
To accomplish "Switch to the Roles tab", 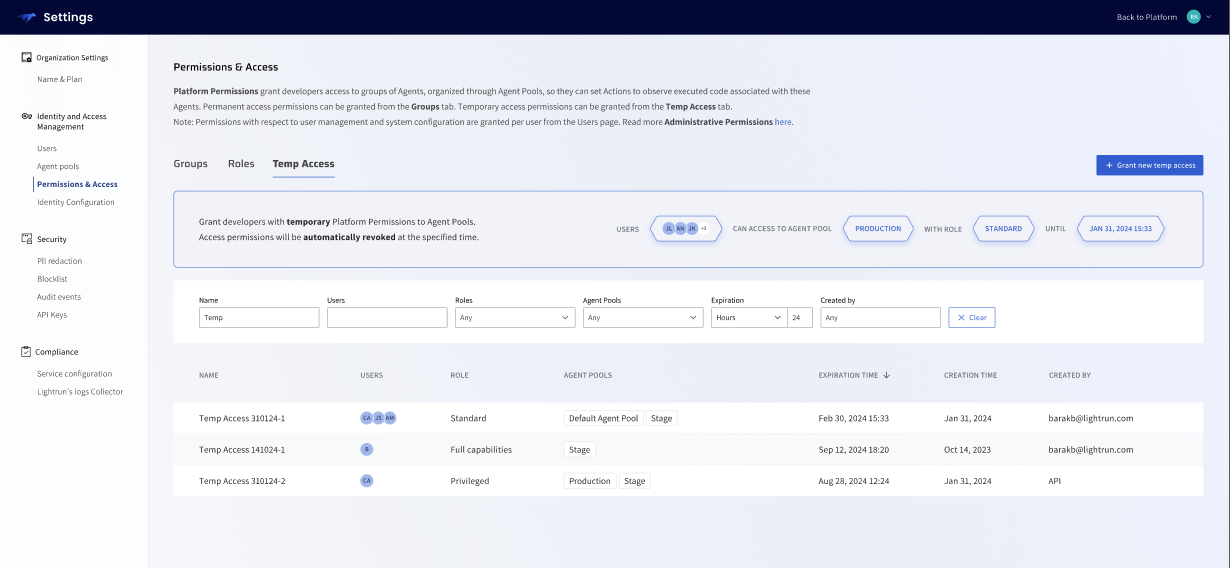I will point(241,164).
